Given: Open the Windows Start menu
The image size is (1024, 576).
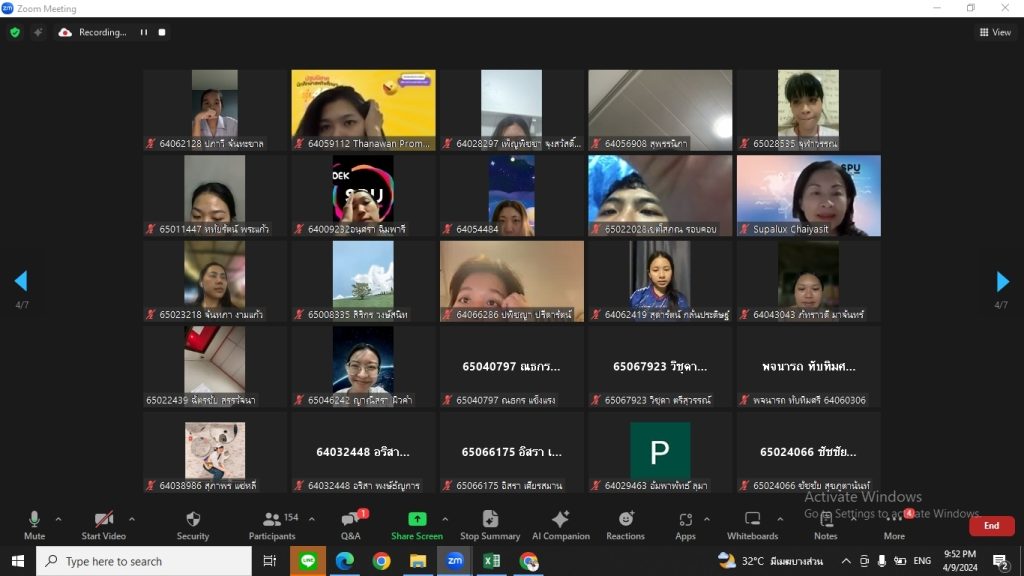Looking at the screenshot, I should [18, 561].
